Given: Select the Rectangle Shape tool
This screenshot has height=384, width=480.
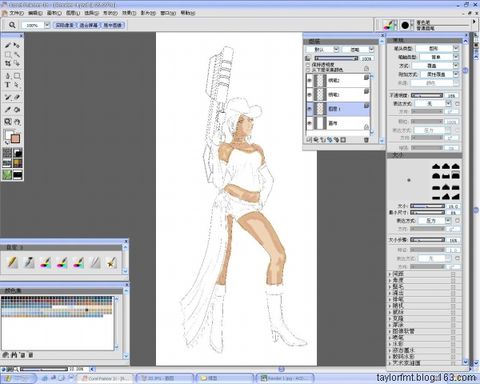Looking at the screenshot, I should pyautogui.click(x=17, y=76).
